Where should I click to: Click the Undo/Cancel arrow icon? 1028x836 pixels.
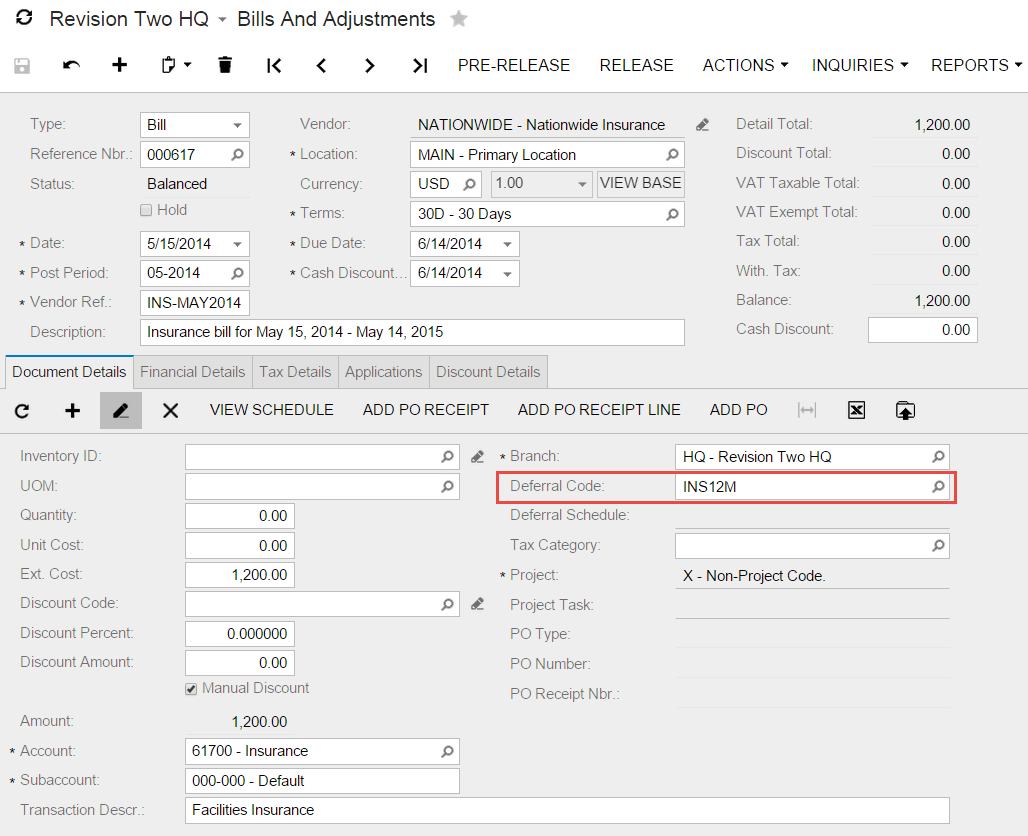point(71,65)
